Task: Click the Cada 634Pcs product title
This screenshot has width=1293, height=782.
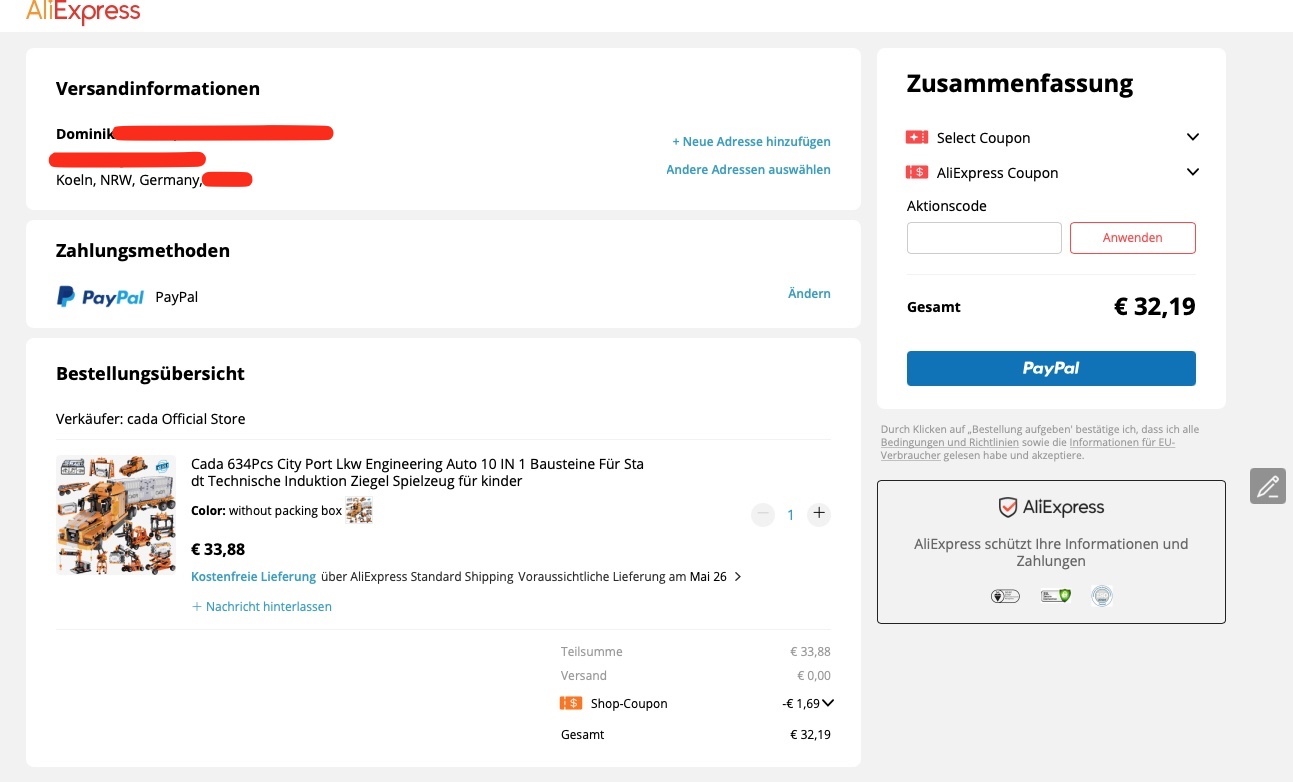Action: point(417,473)
